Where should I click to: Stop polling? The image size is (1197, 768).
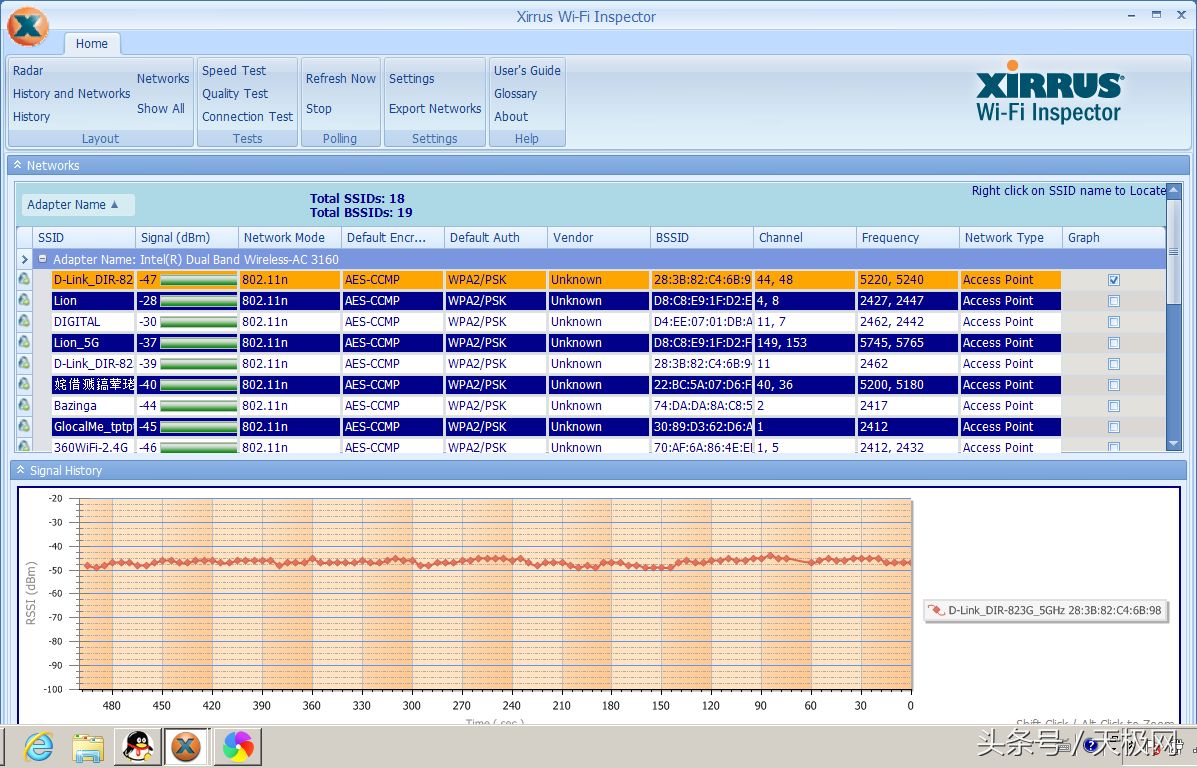pyautogui.click(x=318, y=108)
